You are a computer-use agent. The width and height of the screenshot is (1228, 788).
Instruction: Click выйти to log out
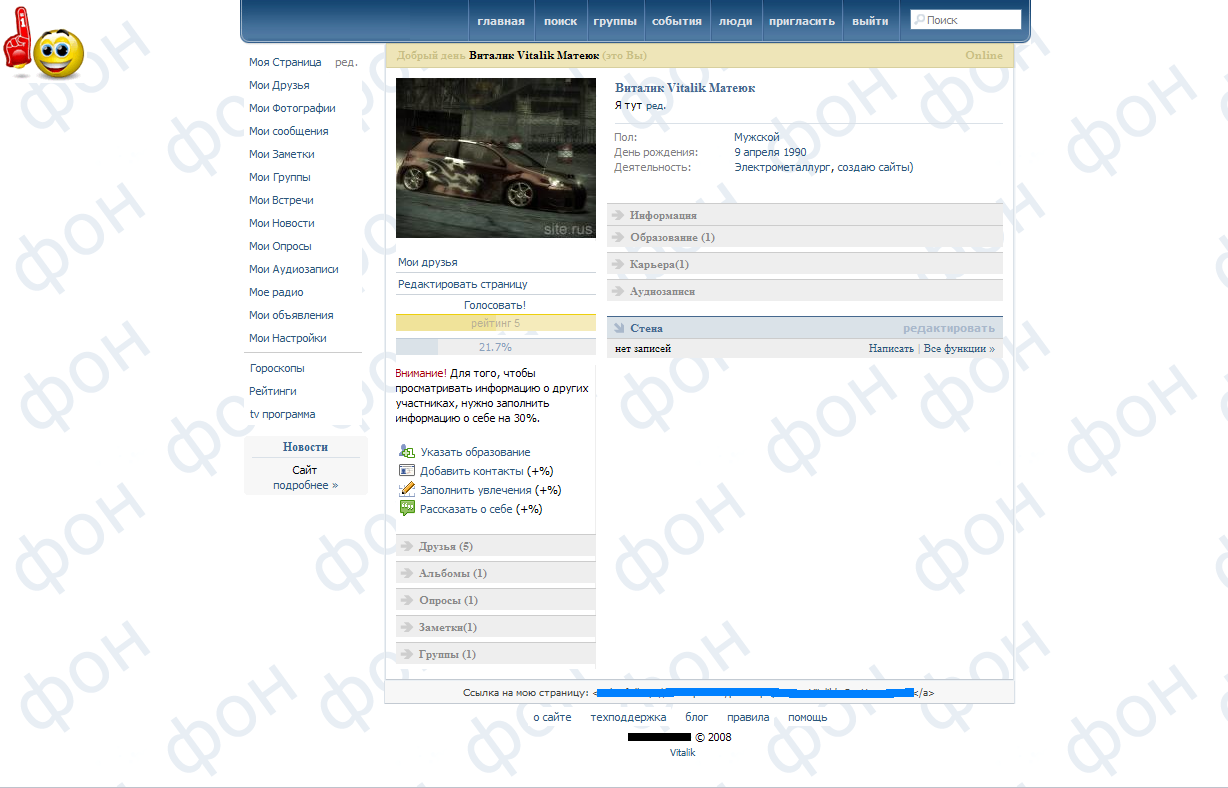[x=870, y=21]
